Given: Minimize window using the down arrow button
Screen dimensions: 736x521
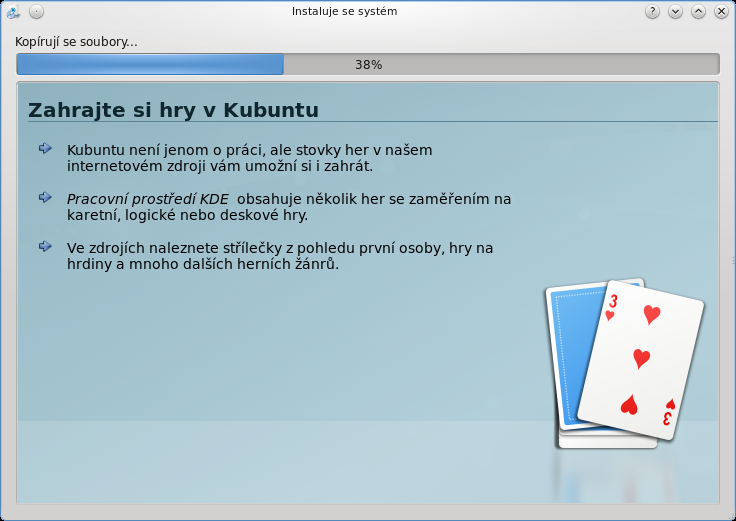Looking at the screenshot, I should click(x=675, y=11).
